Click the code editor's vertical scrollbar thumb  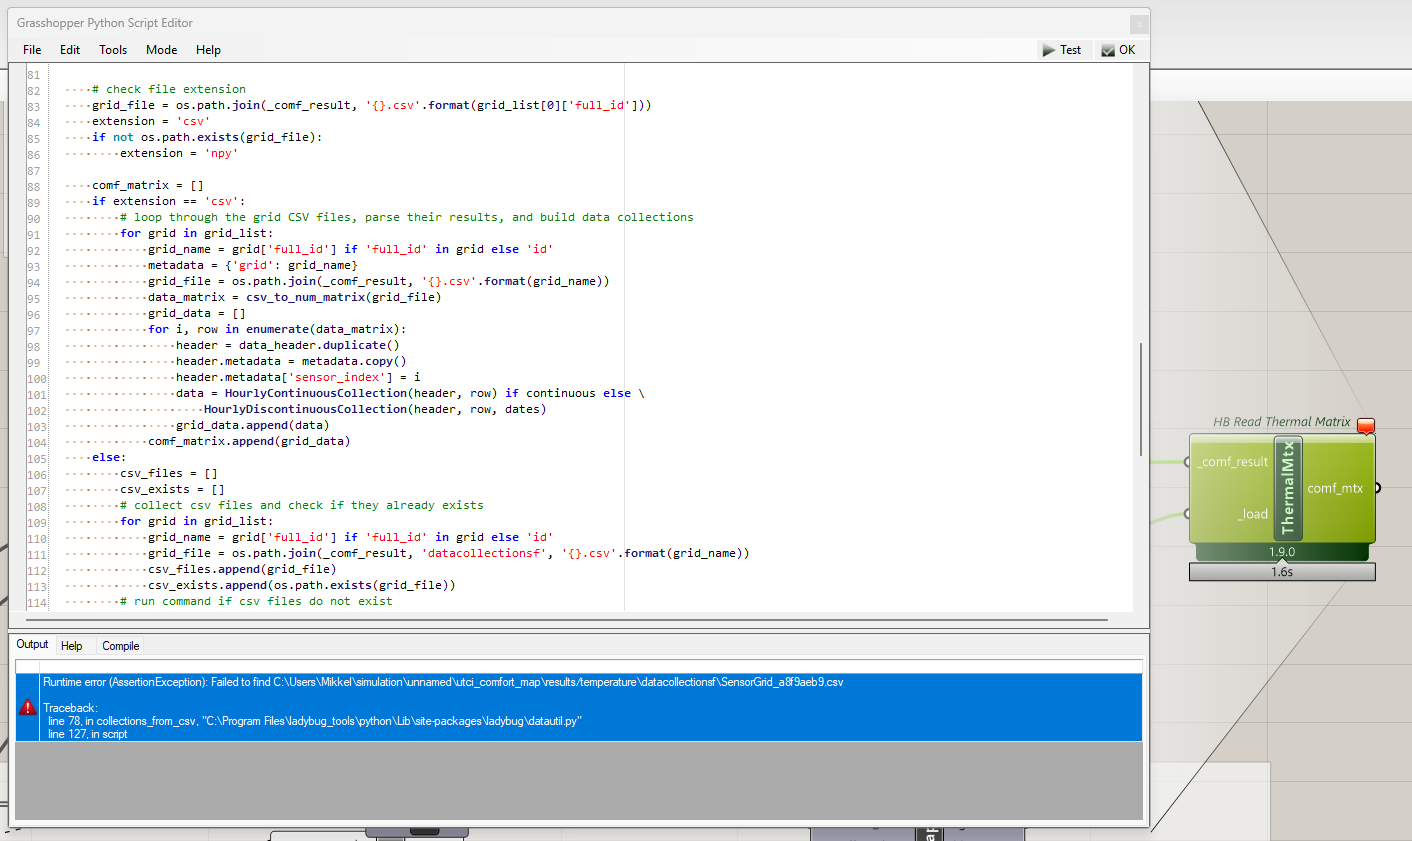1140,399
